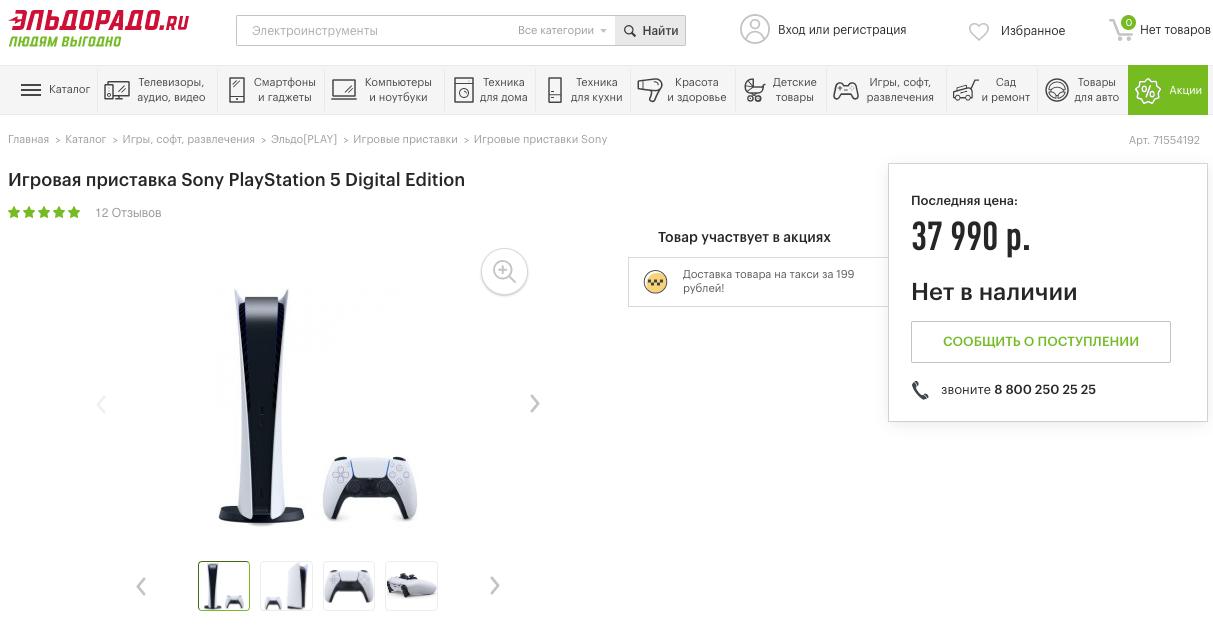Select the DualSense controller front thumbnail
This screenshot has height=641, width=1213.
349,586
